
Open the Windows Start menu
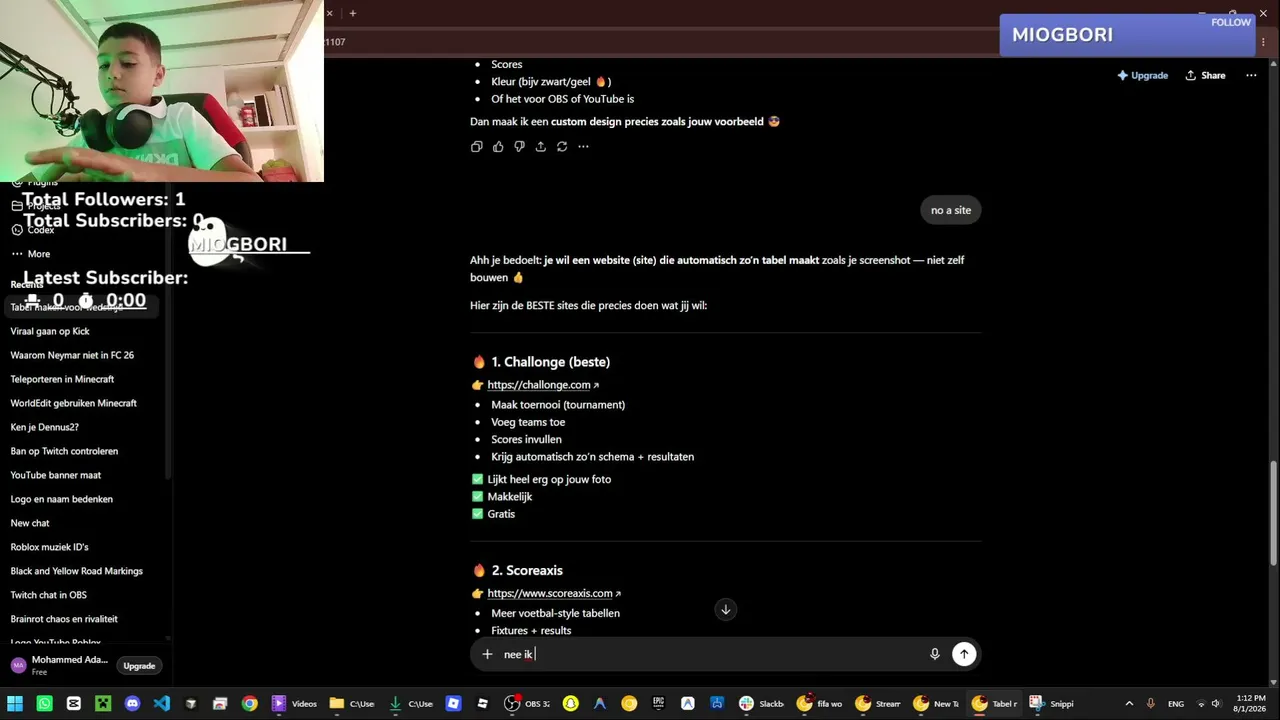pos(15,704)
